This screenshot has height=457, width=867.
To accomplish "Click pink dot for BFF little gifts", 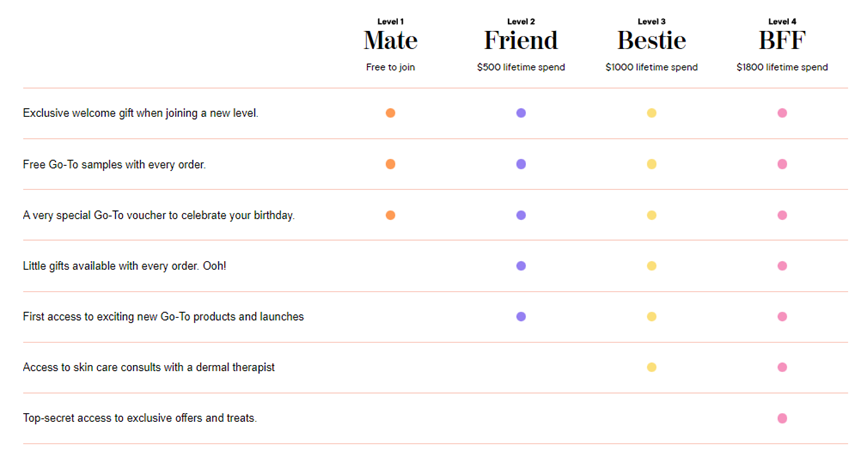I will (x=782, y=266).
